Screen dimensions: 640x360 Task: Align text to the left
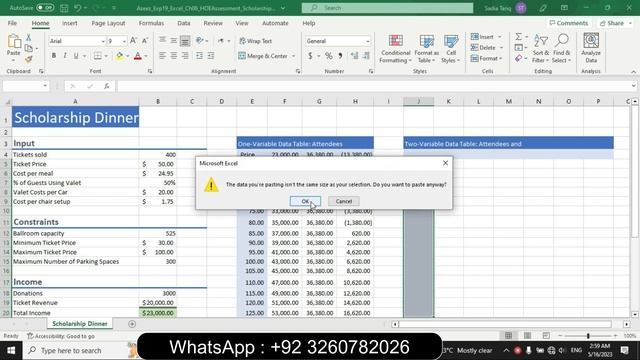tap(162, 56)
